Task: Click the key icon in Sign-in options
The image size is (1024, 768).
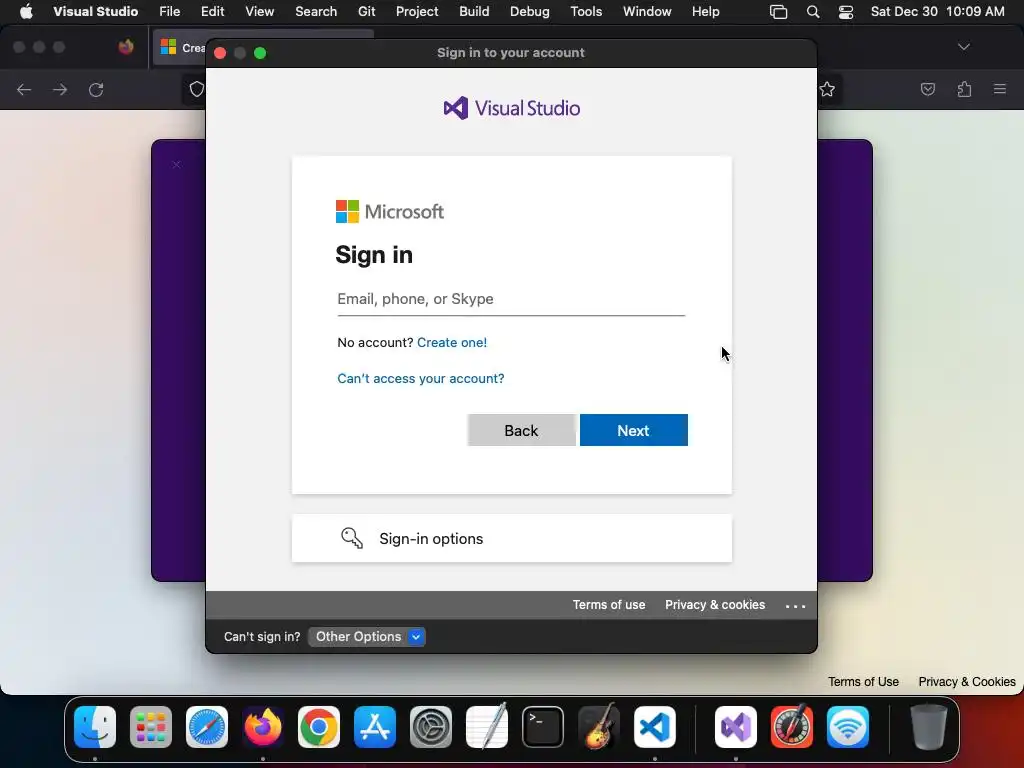Action: coord(352,538)
